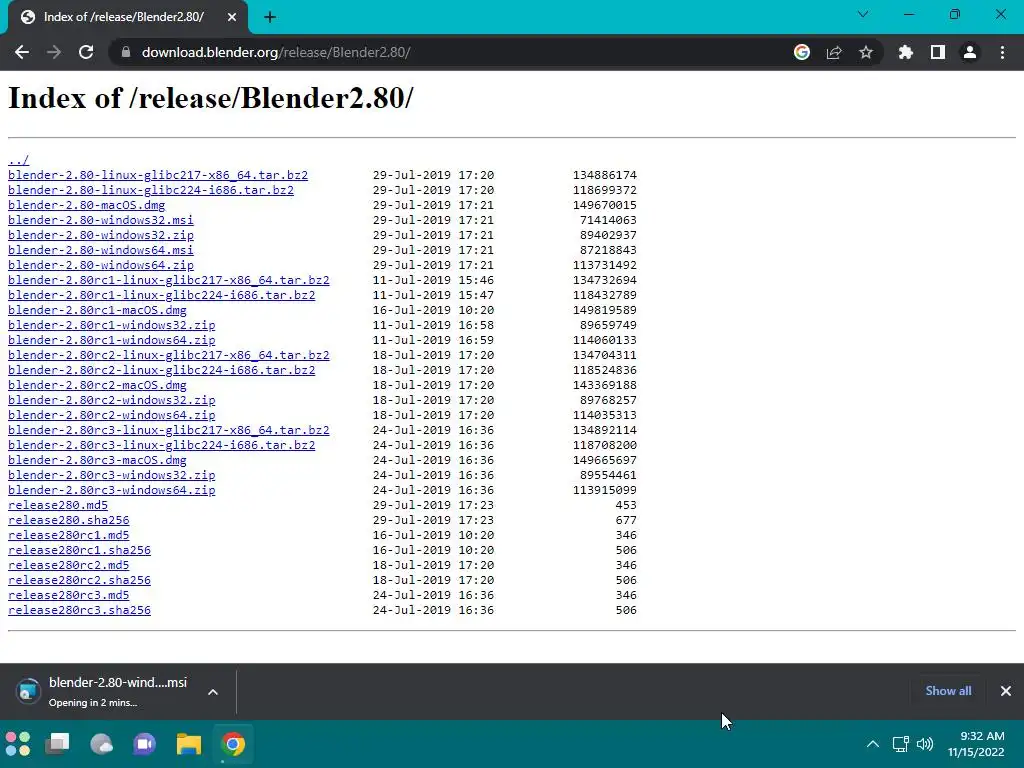The width and height of the screenshot is (1024, 768).
Task: Open video chat app on taskbar
Action: (x=145, y=744)
